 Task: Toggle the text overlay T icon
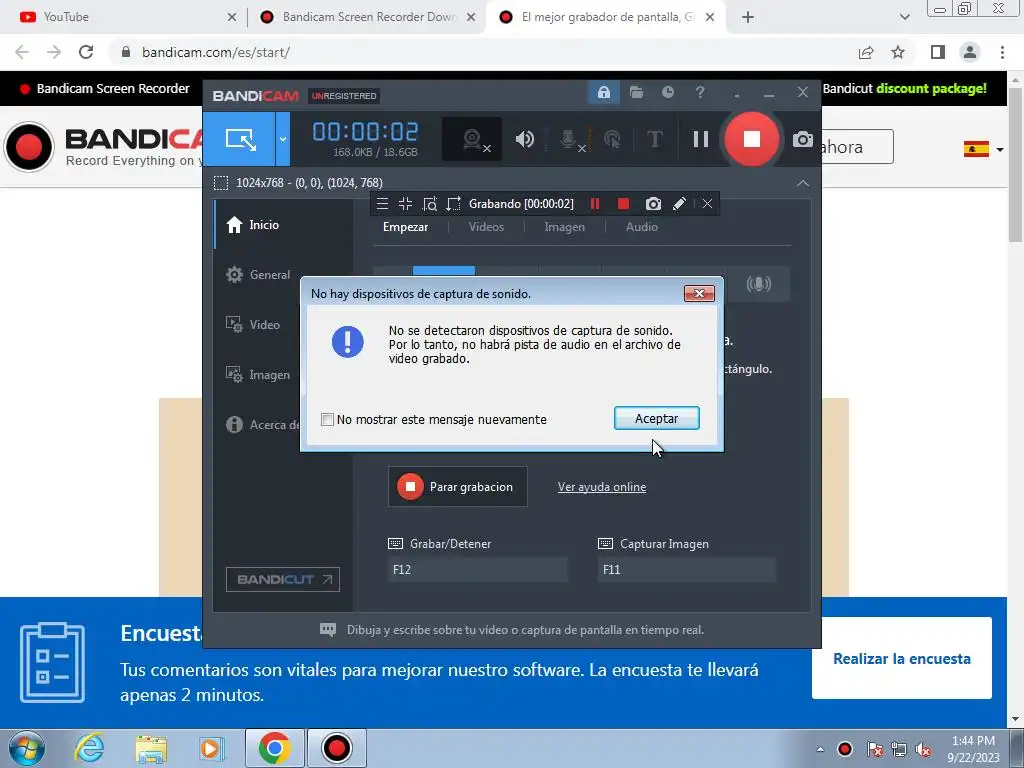click(x=654, y=139)
